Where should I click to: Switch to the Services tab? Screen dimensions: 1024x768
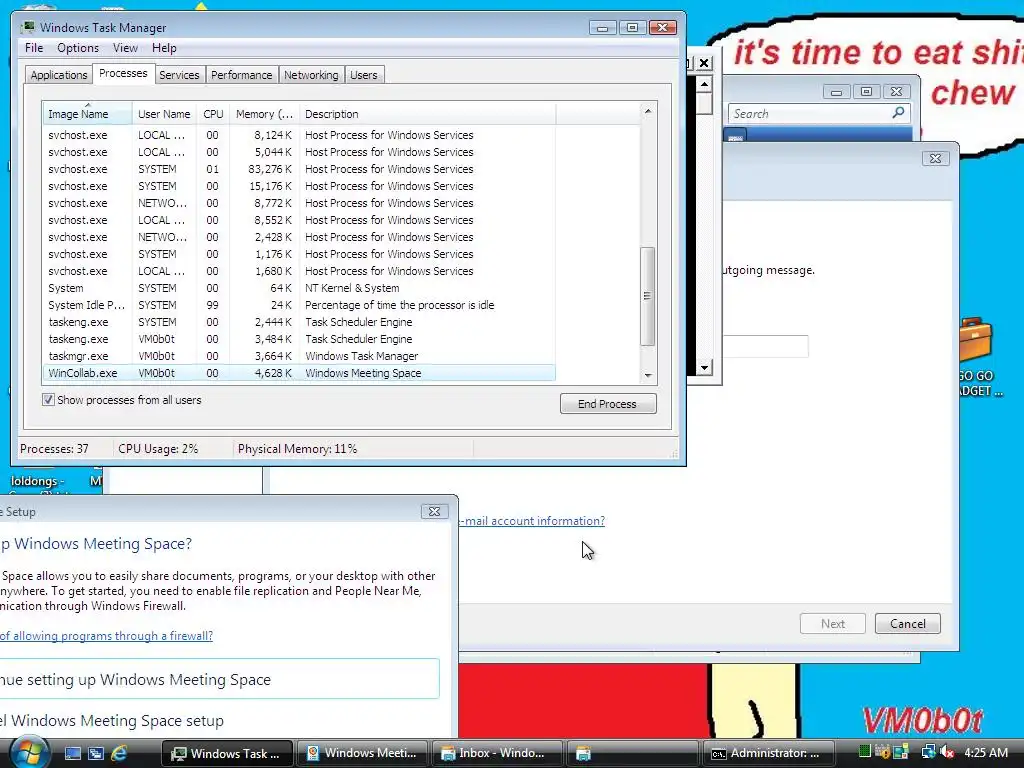click(x=179, y=75)
